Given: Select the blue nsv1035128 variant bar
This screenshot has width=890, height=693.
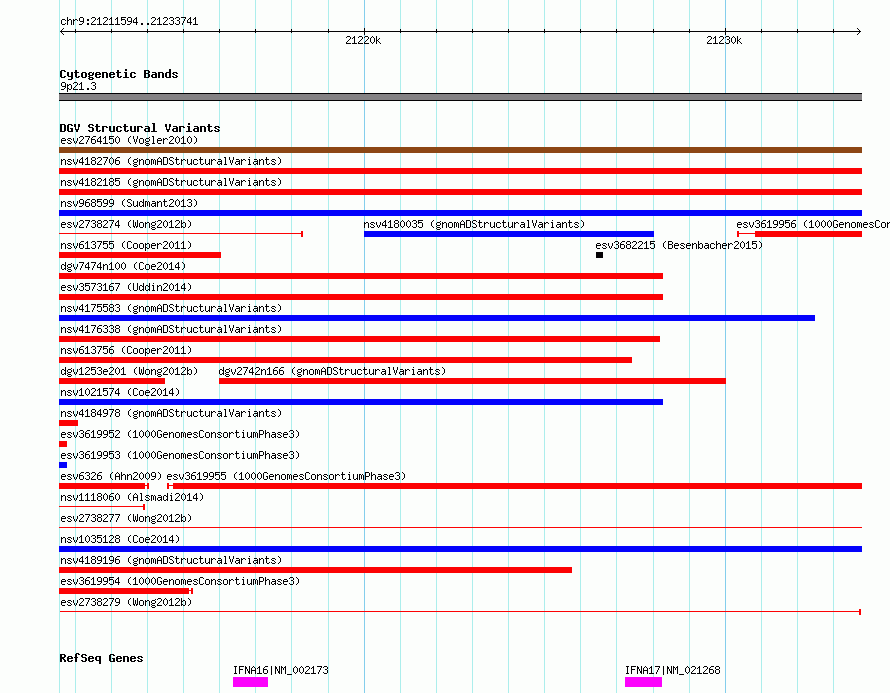Looking at the screenshot, I should point(460,549).
